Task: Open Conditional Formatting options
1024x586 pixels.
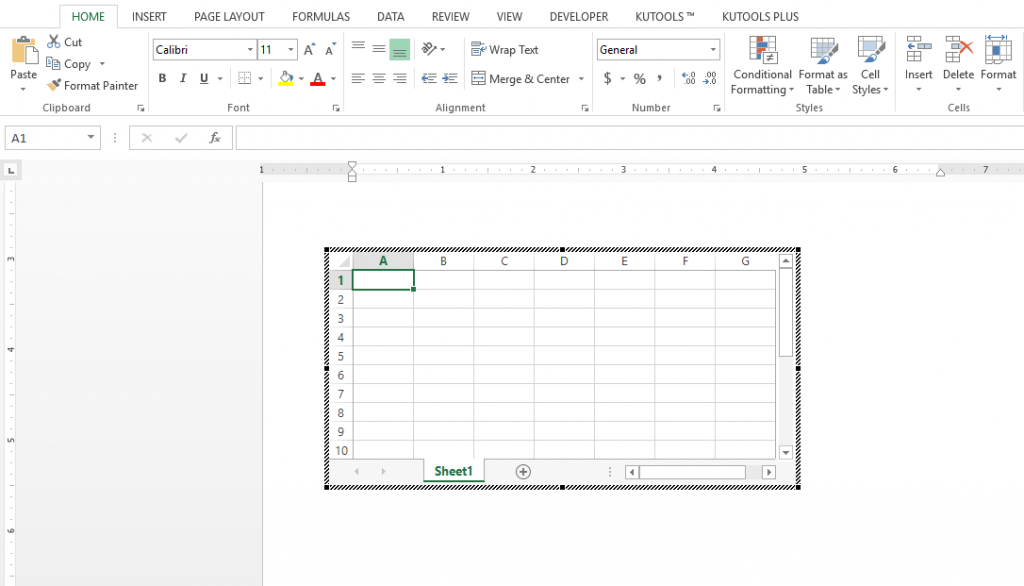Action: 762,65
